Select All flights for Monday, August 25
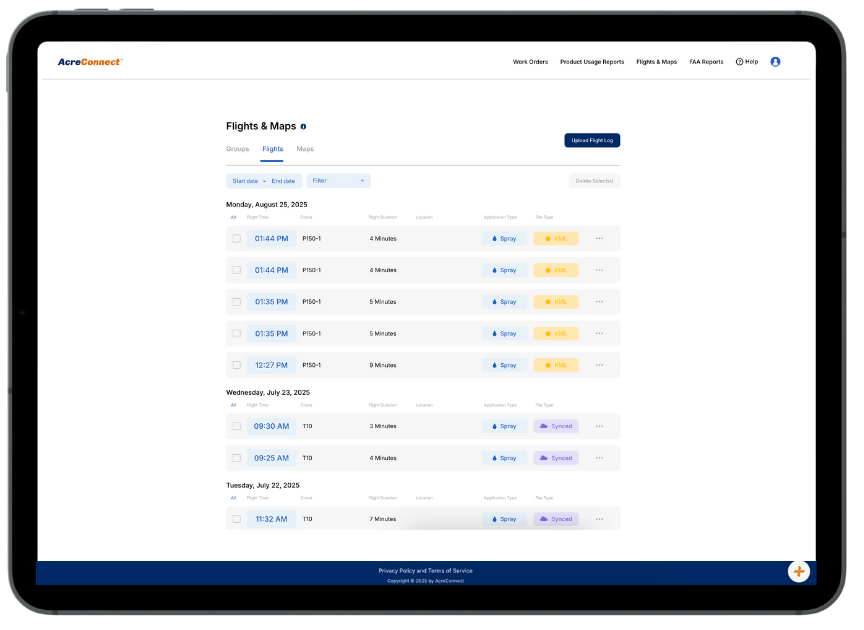The image size is (864, 630). tap(233, 217)
